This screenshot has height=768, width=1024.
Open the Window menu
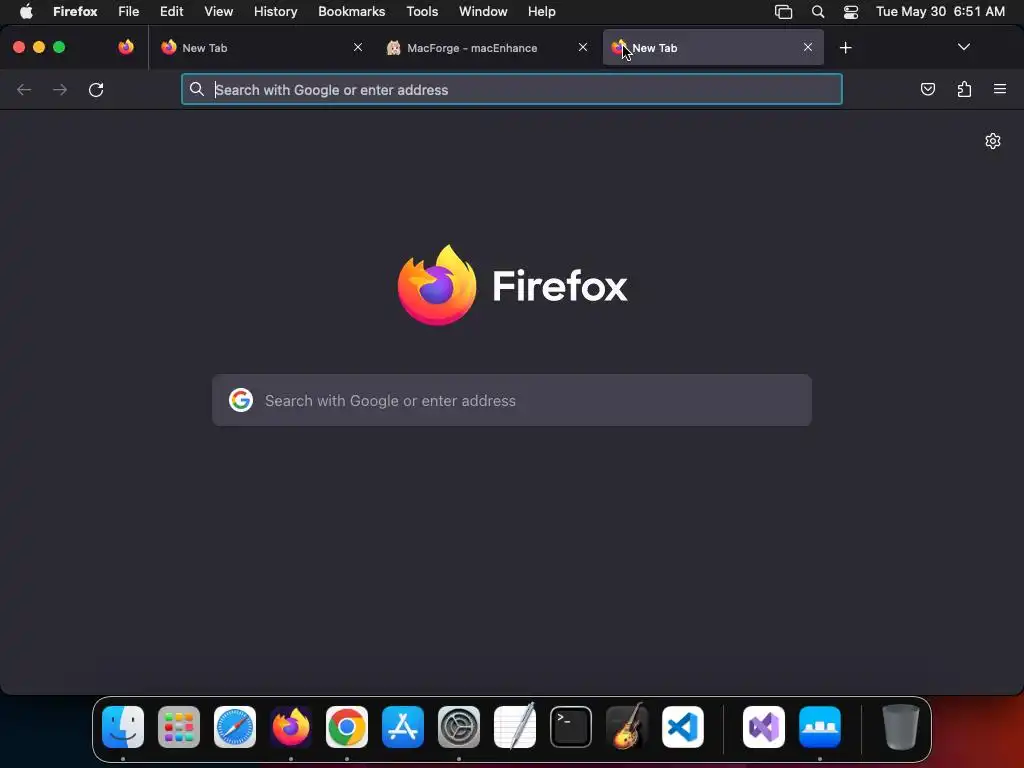click(483, 11)
